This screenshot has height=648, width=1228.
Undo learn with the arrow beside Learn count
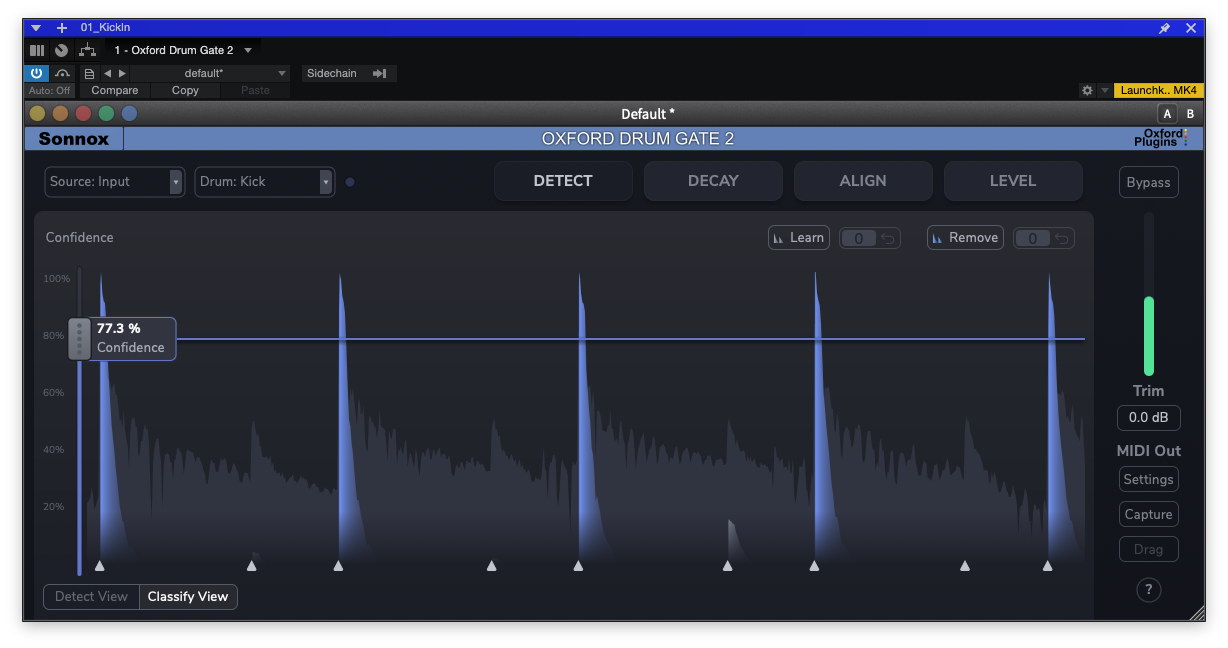(888, 238)
